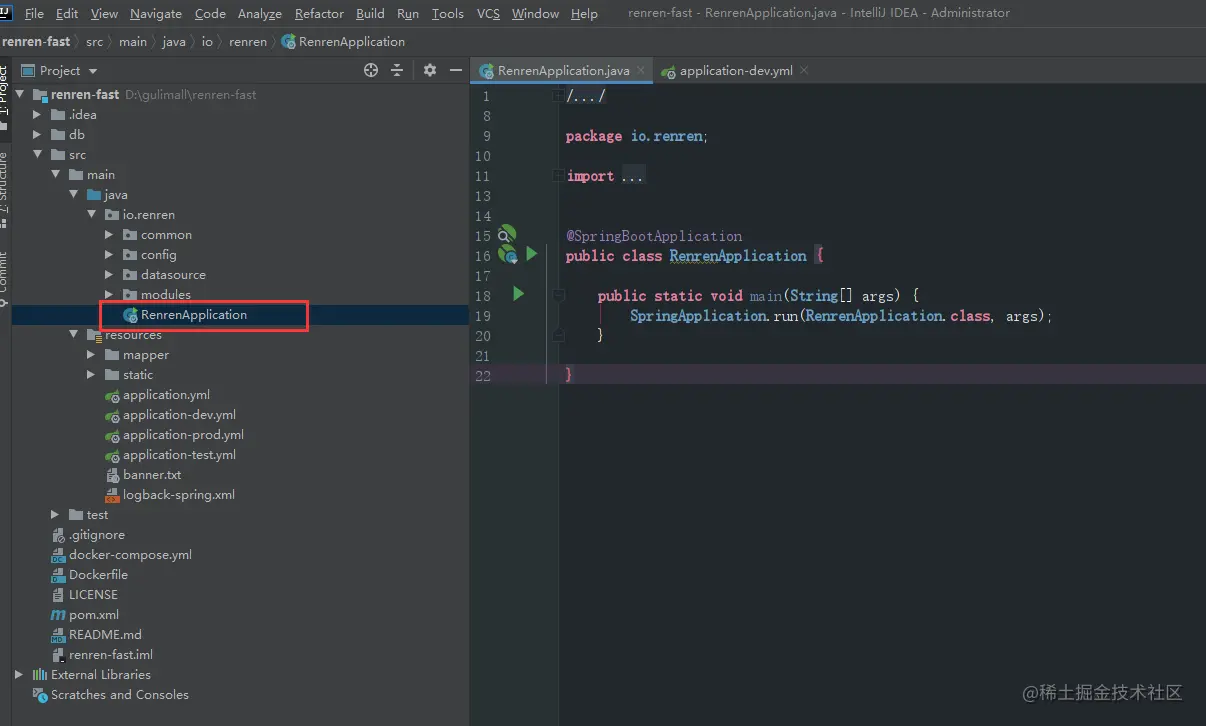Place the cursor on line number 22

point(482,375)
